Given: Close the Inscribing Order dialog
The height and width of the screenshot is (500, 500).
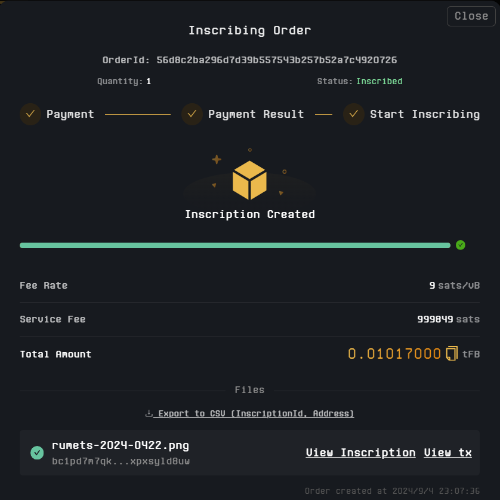Looking at the screenshot, I should (x=471, y=16).
